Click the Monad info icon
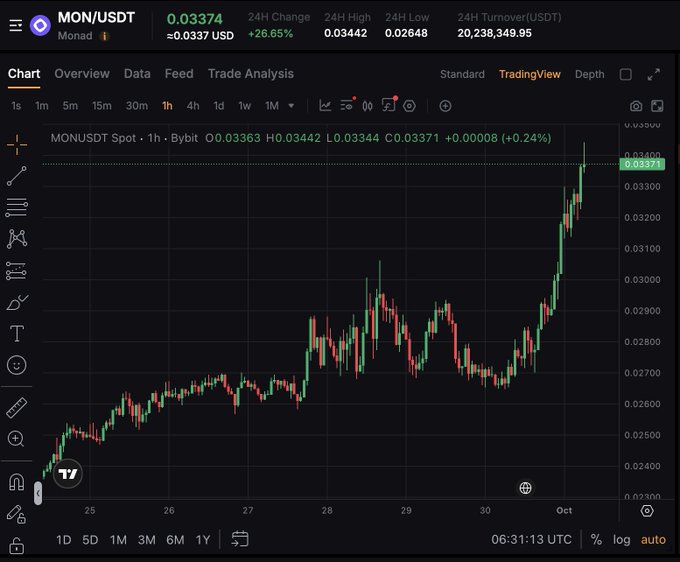680x562 pixels. [x=104, y=36]
